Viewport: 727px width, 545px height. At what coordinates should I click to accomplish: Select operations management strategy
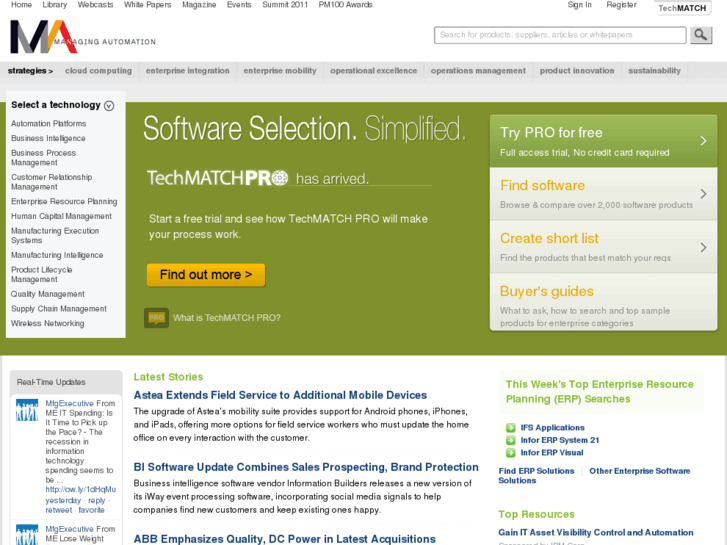(x=478, y=71)
